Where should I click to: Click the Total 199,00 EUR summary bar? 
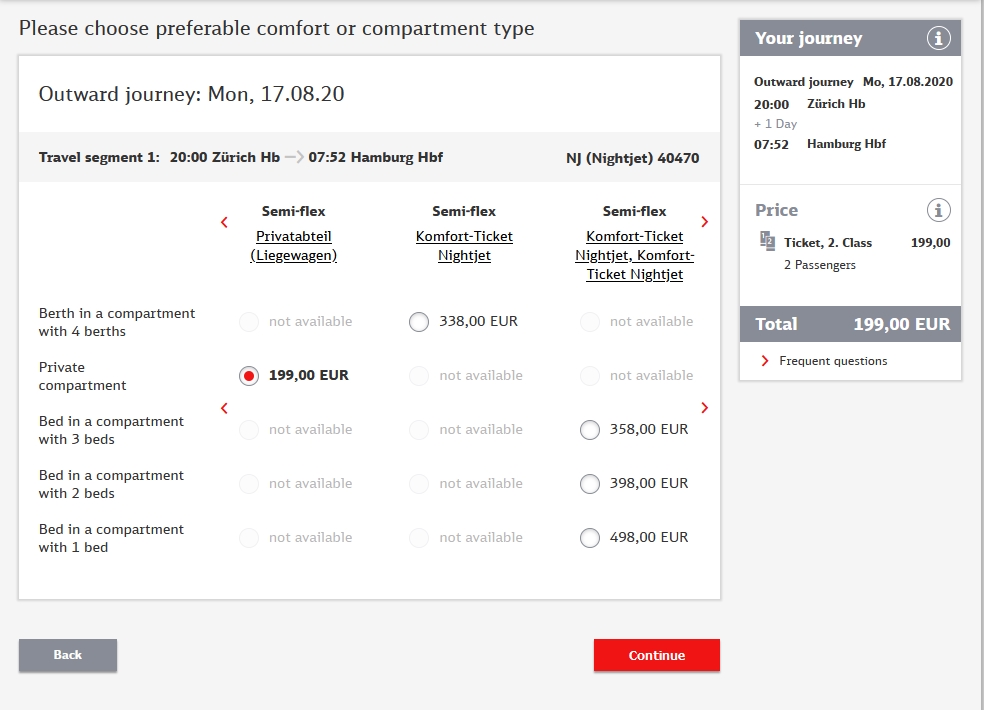(x=850, y=324)
